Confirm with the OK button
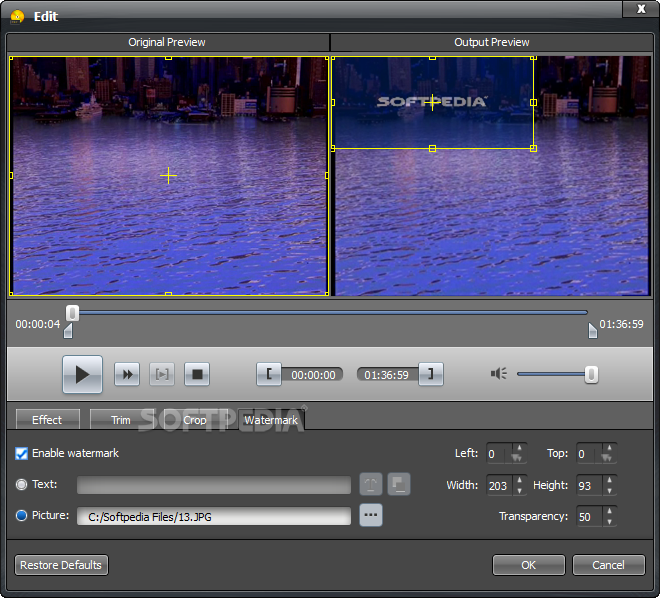 point(529,565)
